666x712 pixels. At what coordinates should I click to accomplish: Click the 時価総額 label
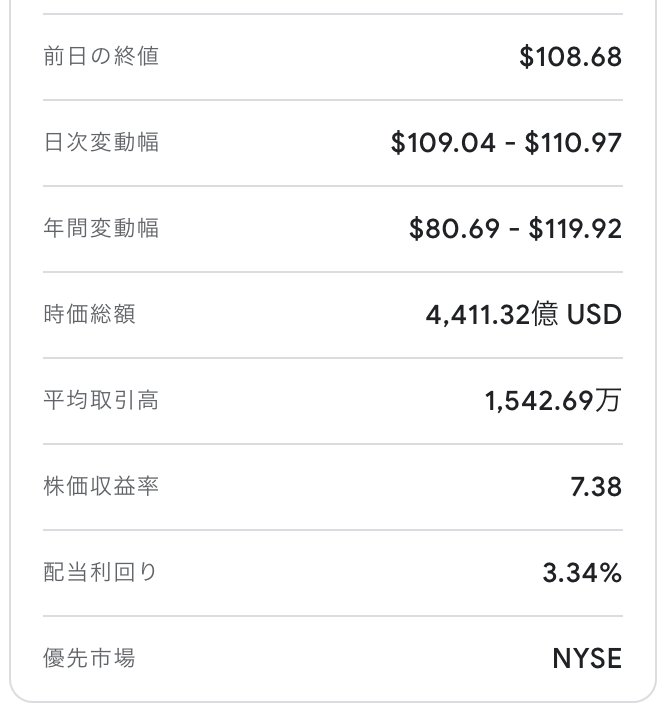pos(89,314)
